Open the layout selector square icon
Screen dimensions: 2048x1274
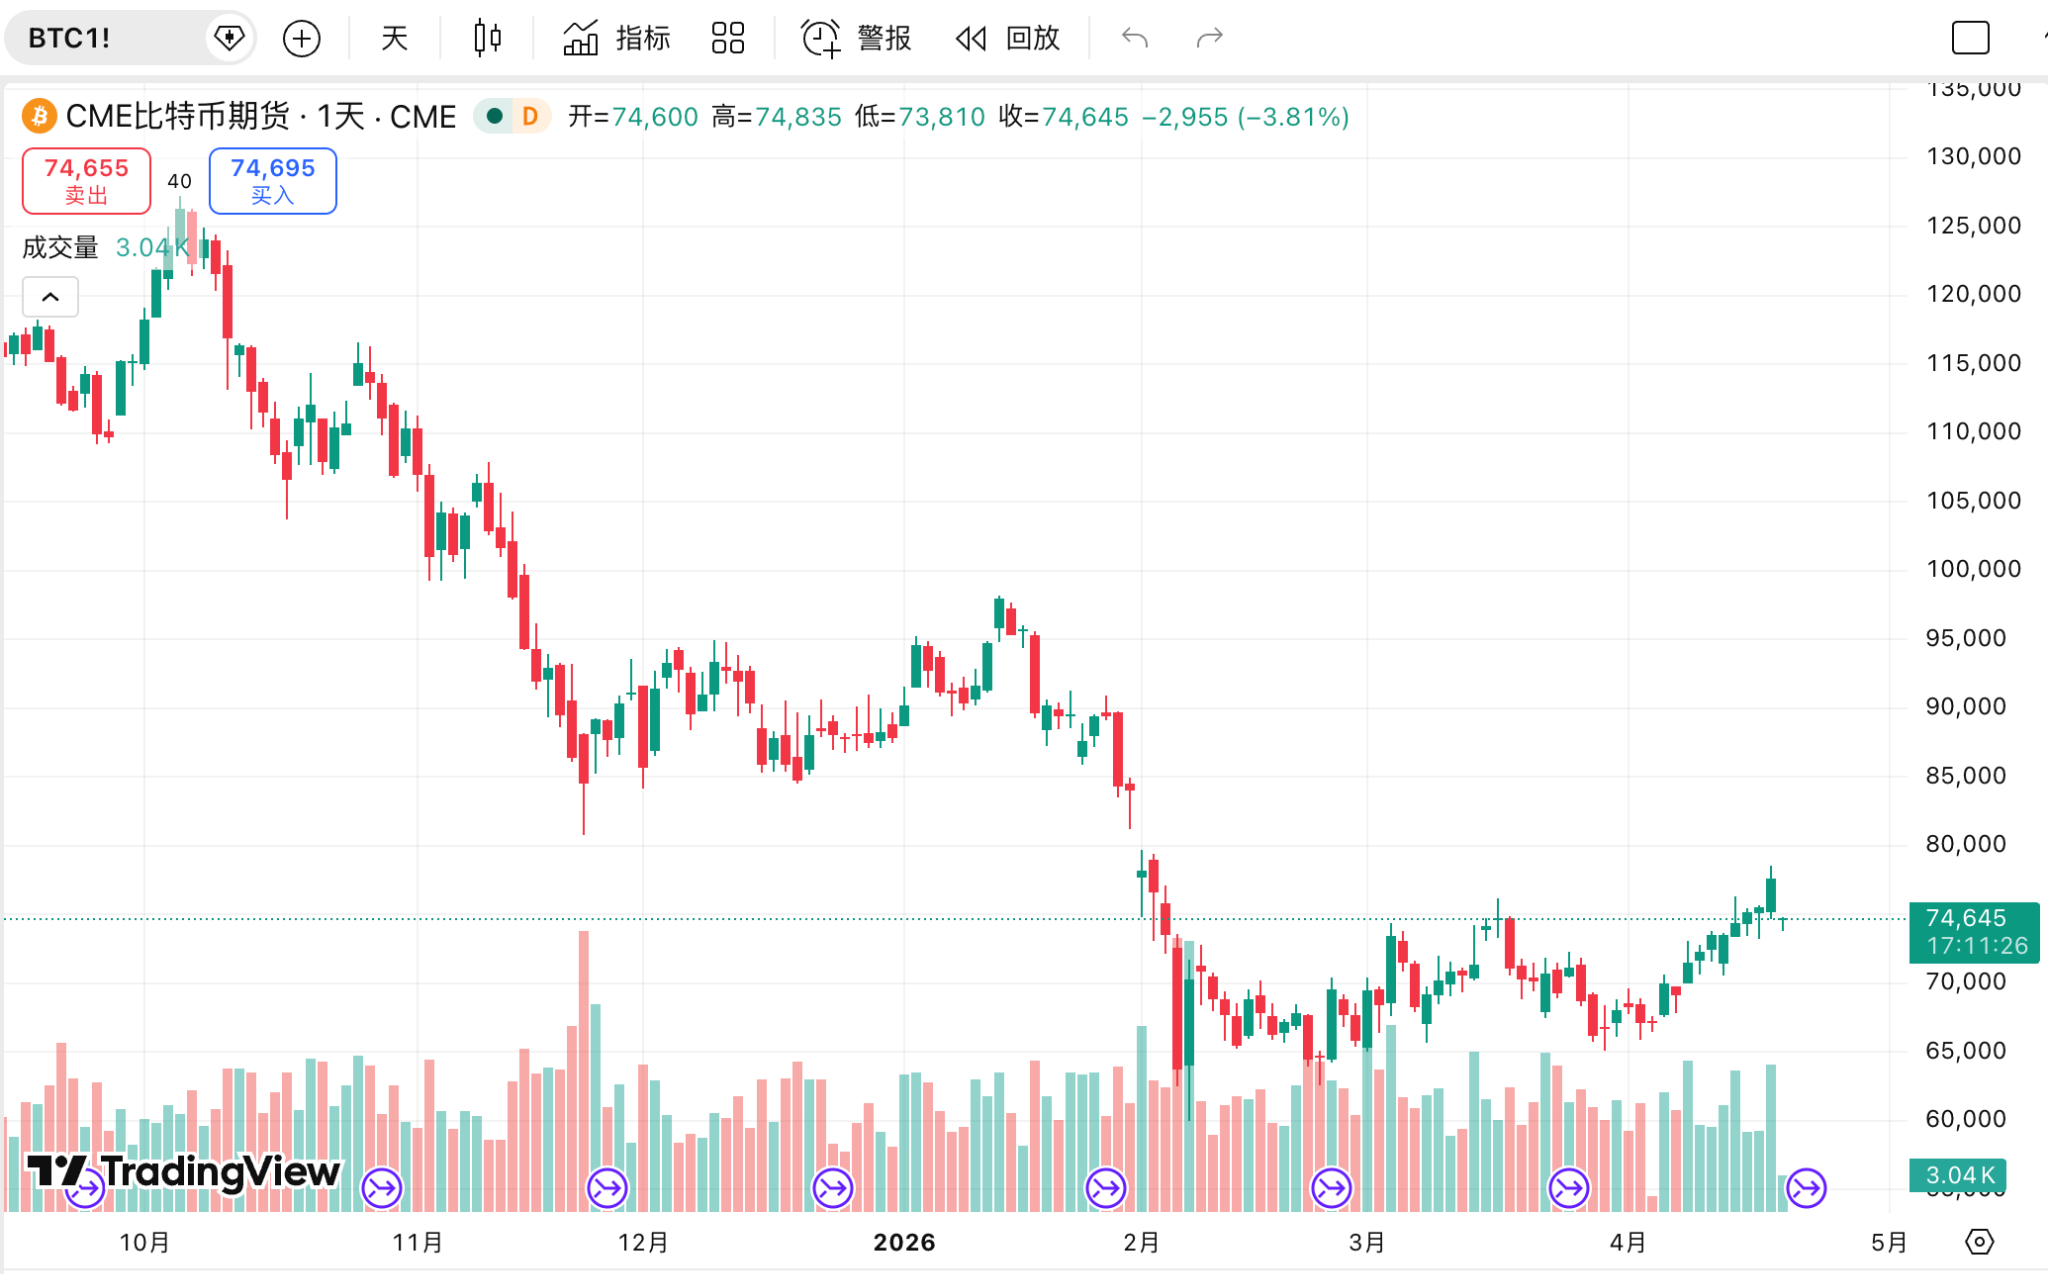[1970, 38]
